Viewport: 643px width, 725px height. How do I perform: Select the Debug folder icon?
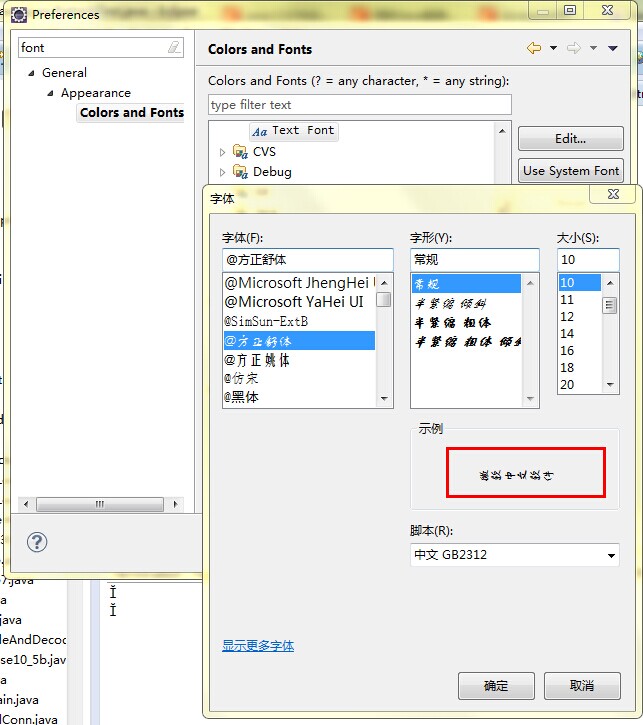coord(240,172)
